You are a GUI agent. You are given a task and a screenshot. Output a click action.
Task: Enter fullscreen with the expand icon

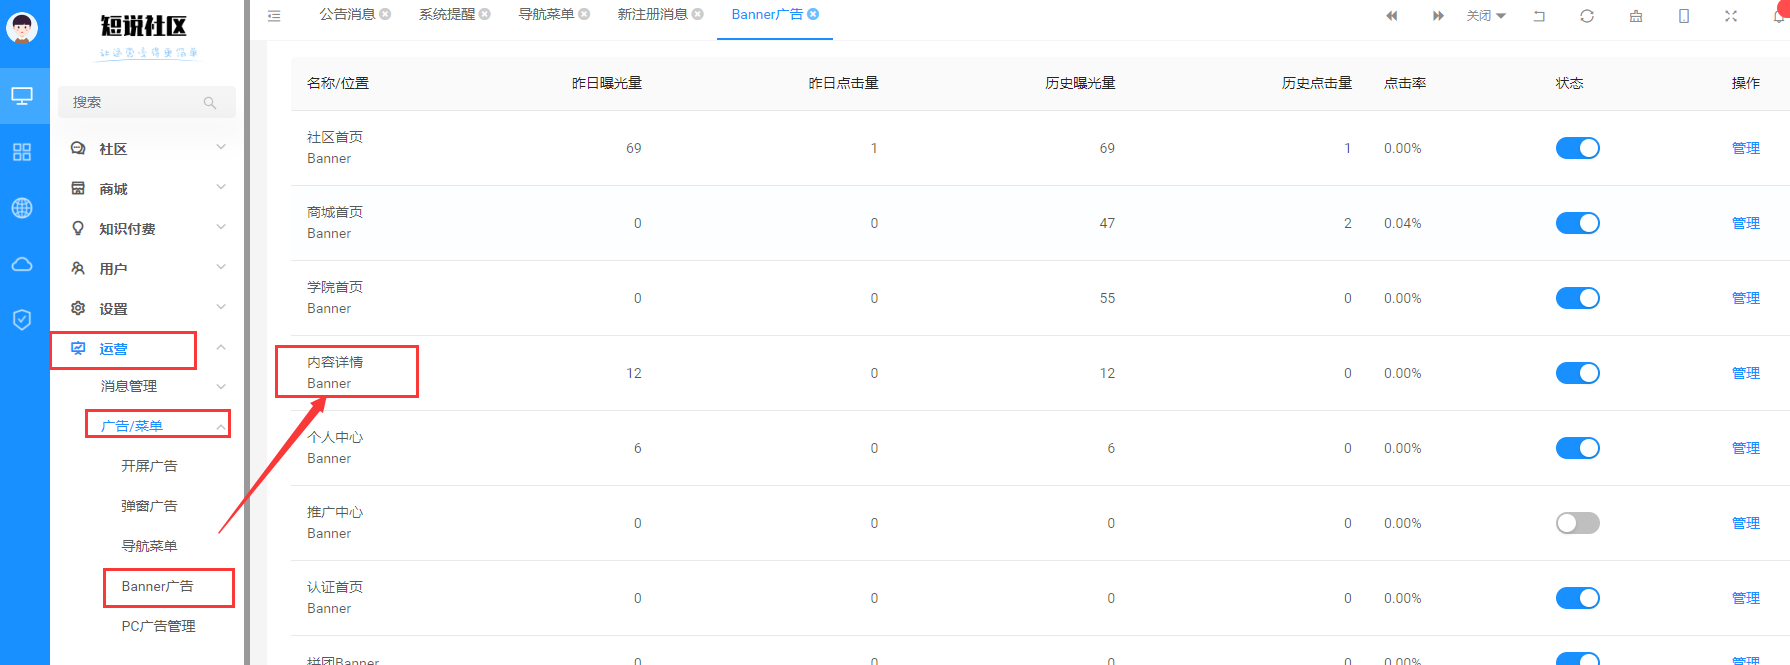point(1731,16)
